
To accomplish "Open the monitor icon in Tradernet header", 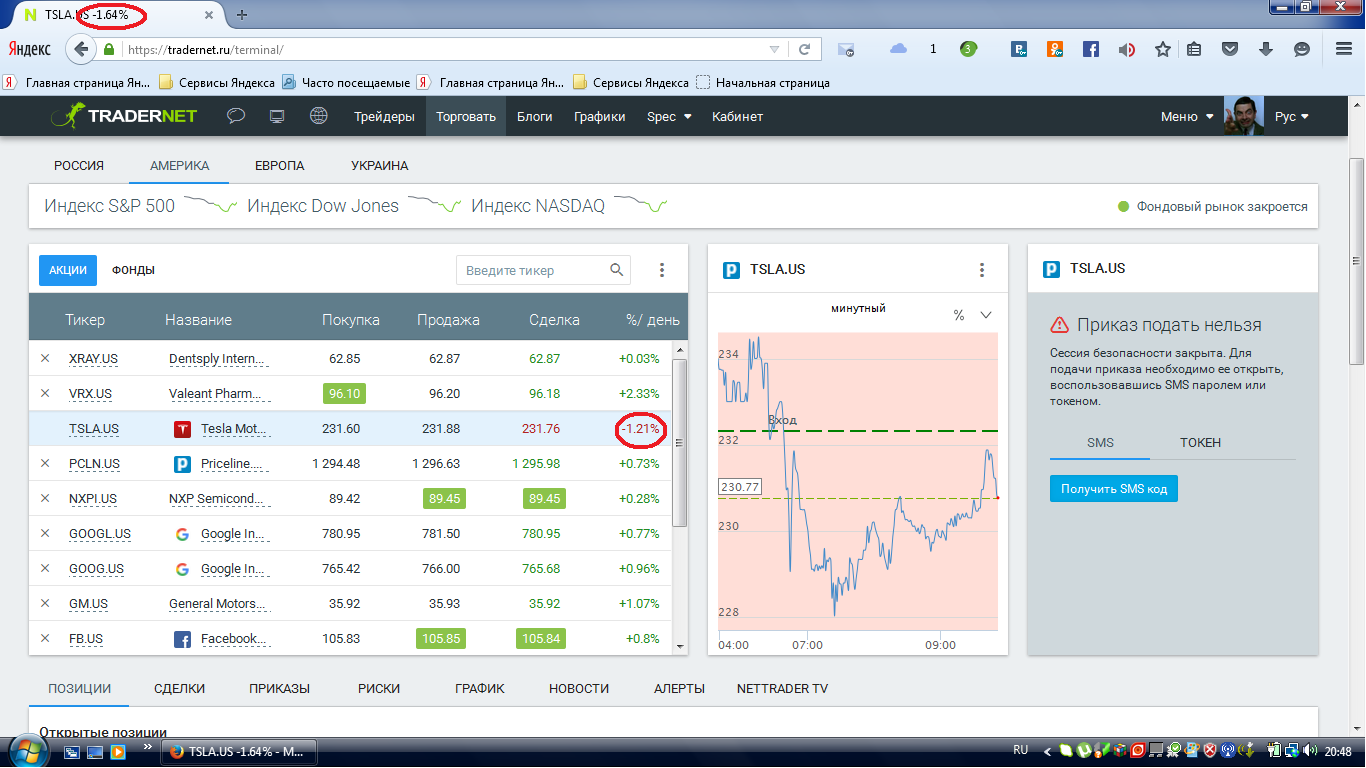I will (277, 116).
